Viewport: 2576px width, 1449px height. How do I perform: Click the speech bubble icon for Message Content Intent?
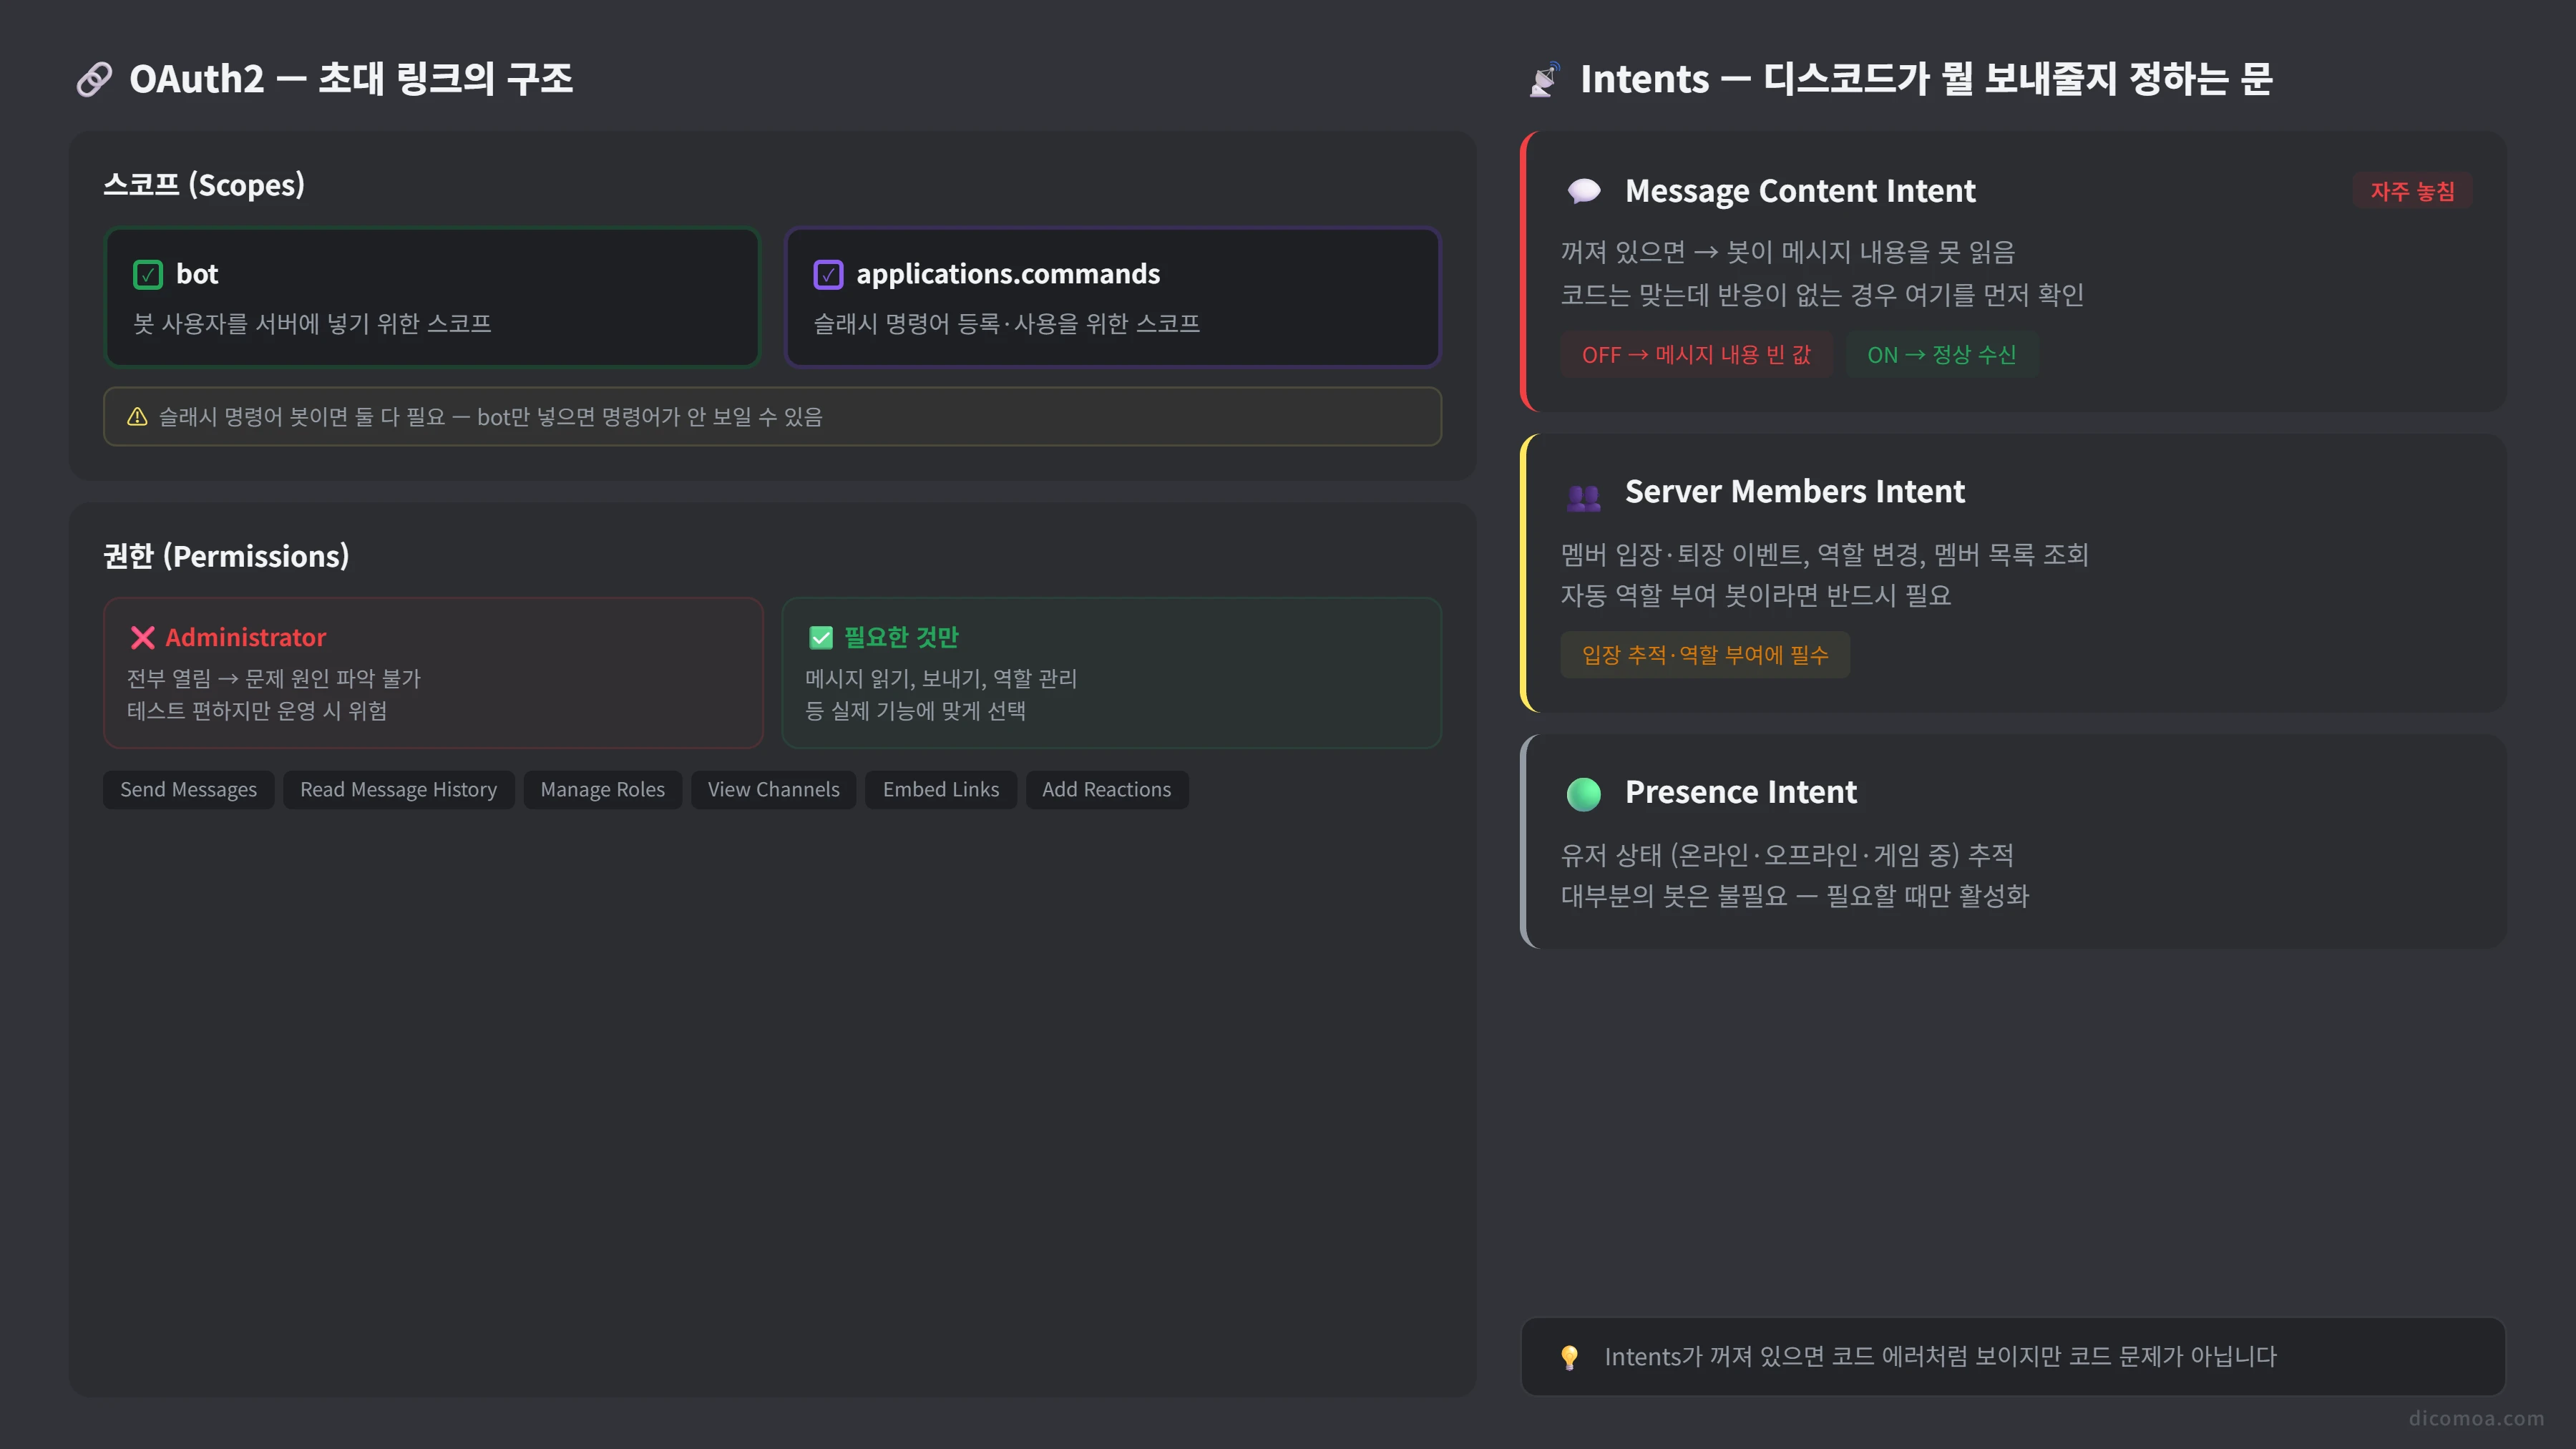click(x=1583, y=190)
